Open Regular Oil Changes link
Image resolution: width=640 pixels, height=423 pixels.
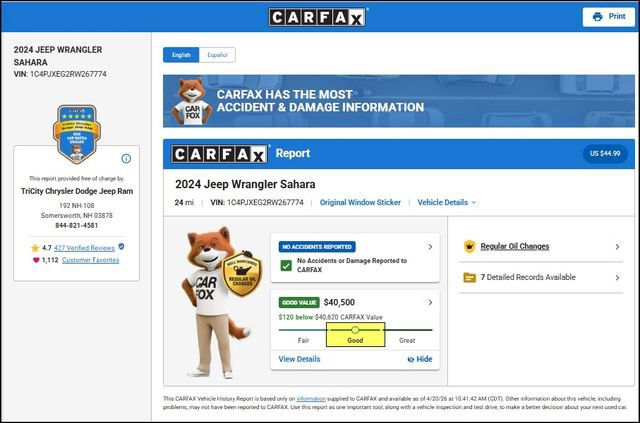(x=515, y=247)
